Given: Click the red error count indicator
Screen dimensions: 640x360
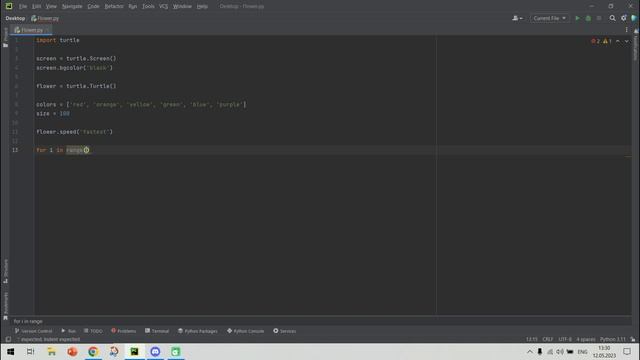Looking at the screenshot, I should point(596,41).
